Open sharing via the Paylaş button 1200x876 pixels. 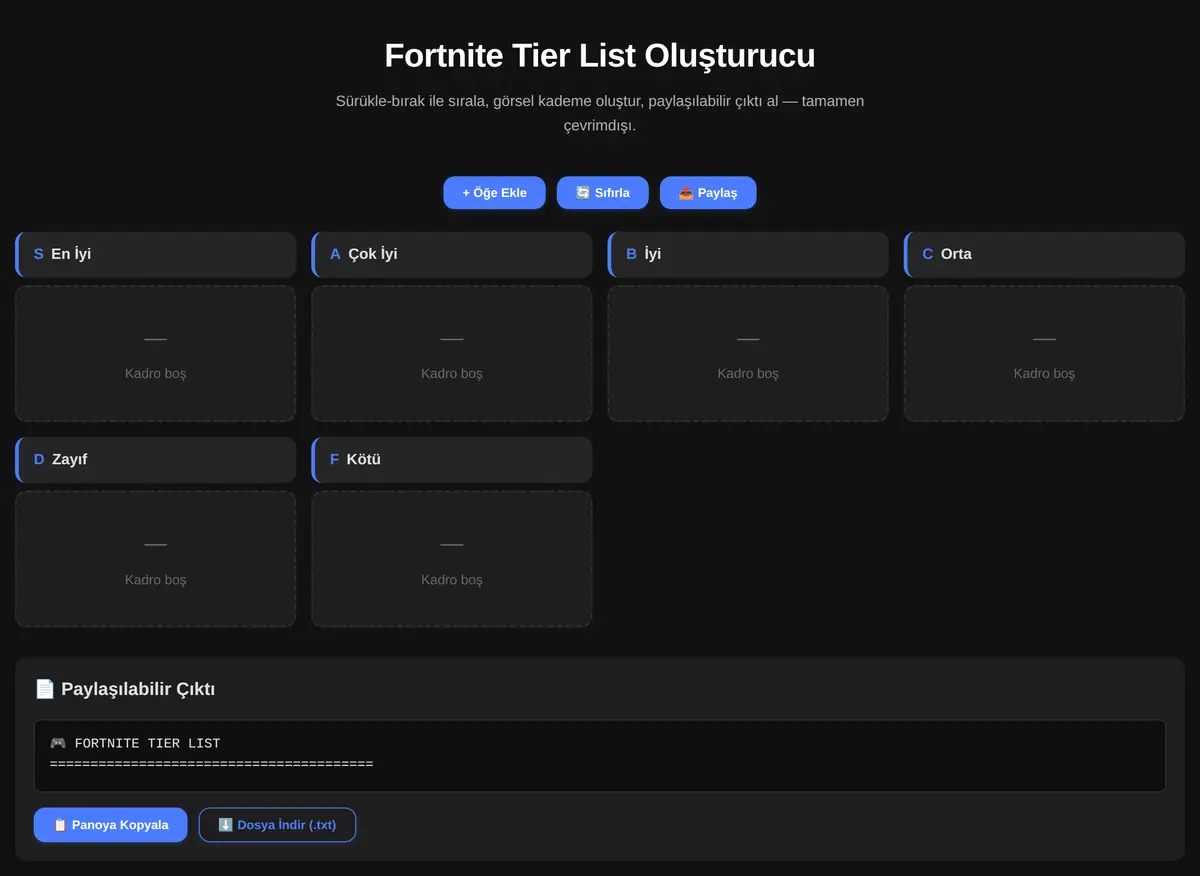click(x=708, y=193)
